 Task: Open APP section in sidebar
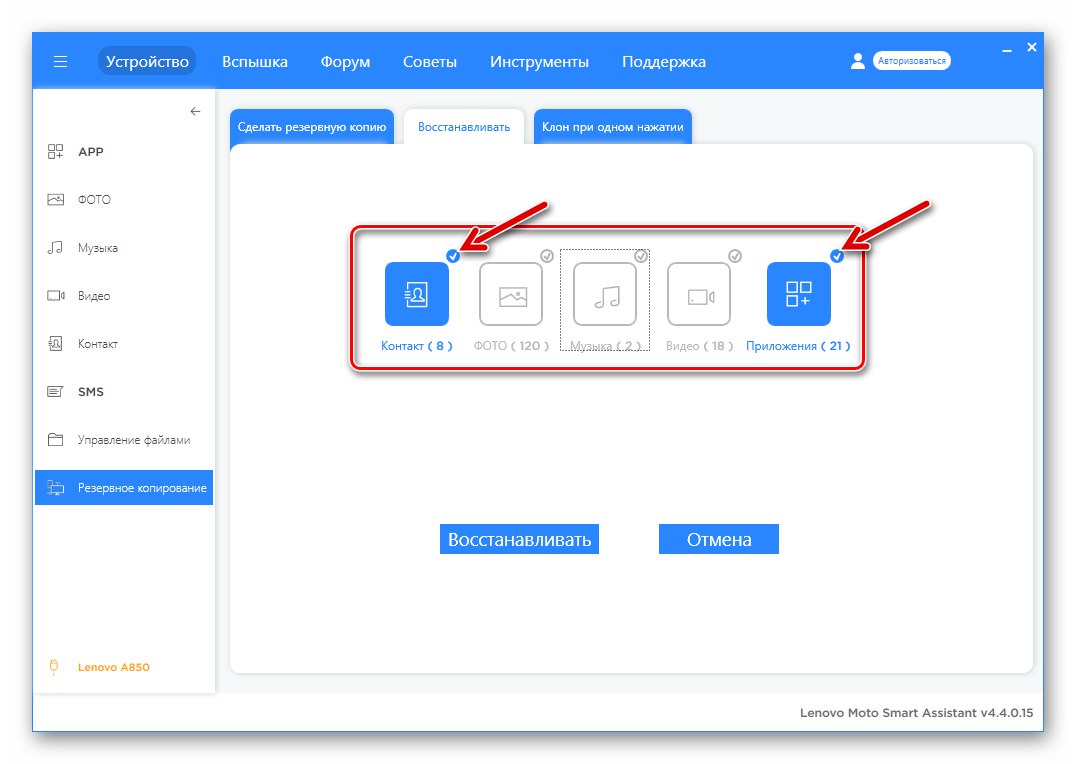[x=124, y=152]
